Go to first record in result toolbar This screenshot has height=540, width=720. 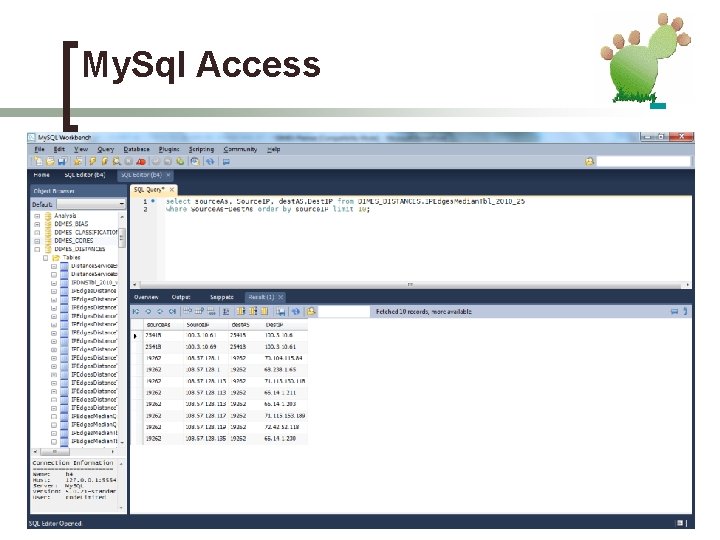(x=136, y=312)
